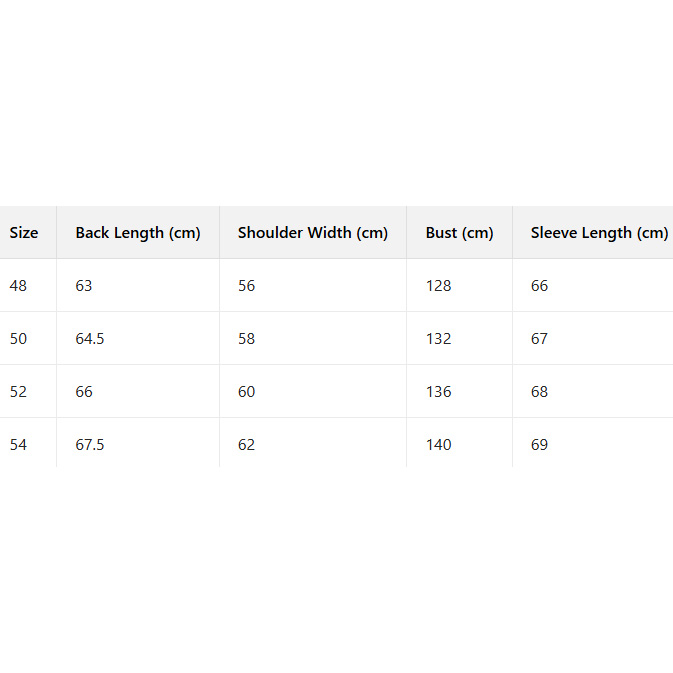Click shoulder width value 62
The width and height of the screenshot is (673, 673).
247,445
